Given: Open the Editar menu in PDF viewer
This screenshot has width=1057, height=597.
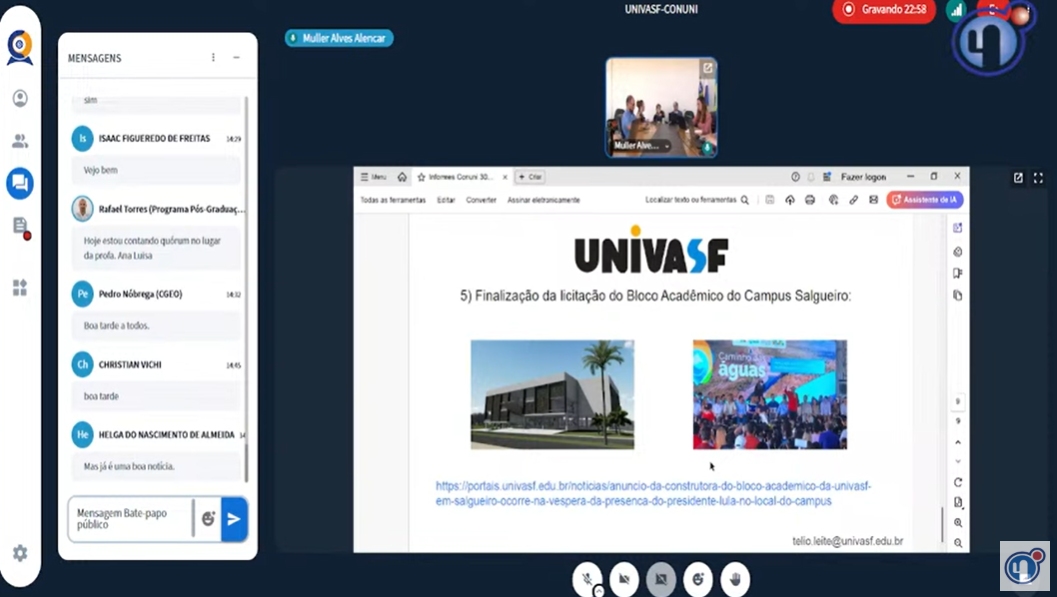Looking at the screenshot, I should [445, 200].
